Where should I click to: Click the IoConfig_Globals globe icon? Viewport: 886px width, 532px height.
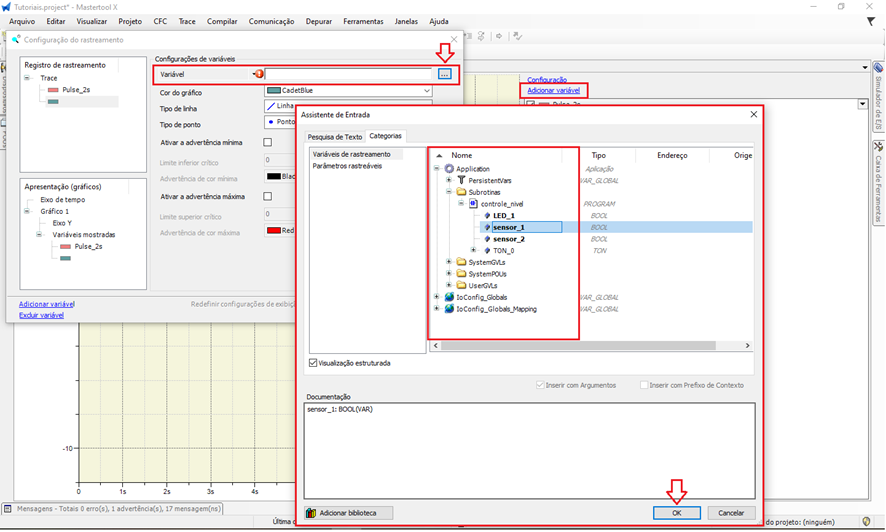tap(449, 297)
